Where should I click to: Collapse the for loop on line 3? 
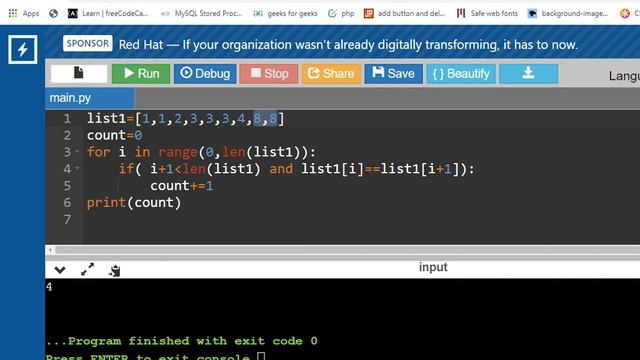(x=77, y=151)
